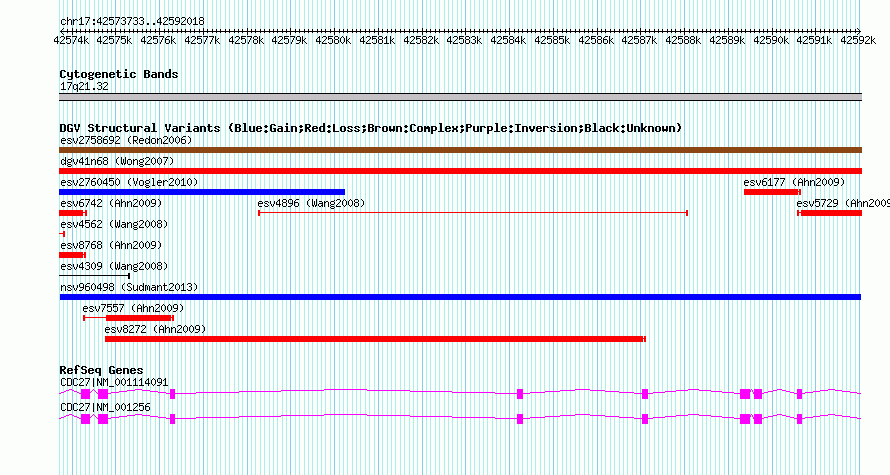Click the 42577k ruler tick label
890x475 pixels.
[202, 40]
